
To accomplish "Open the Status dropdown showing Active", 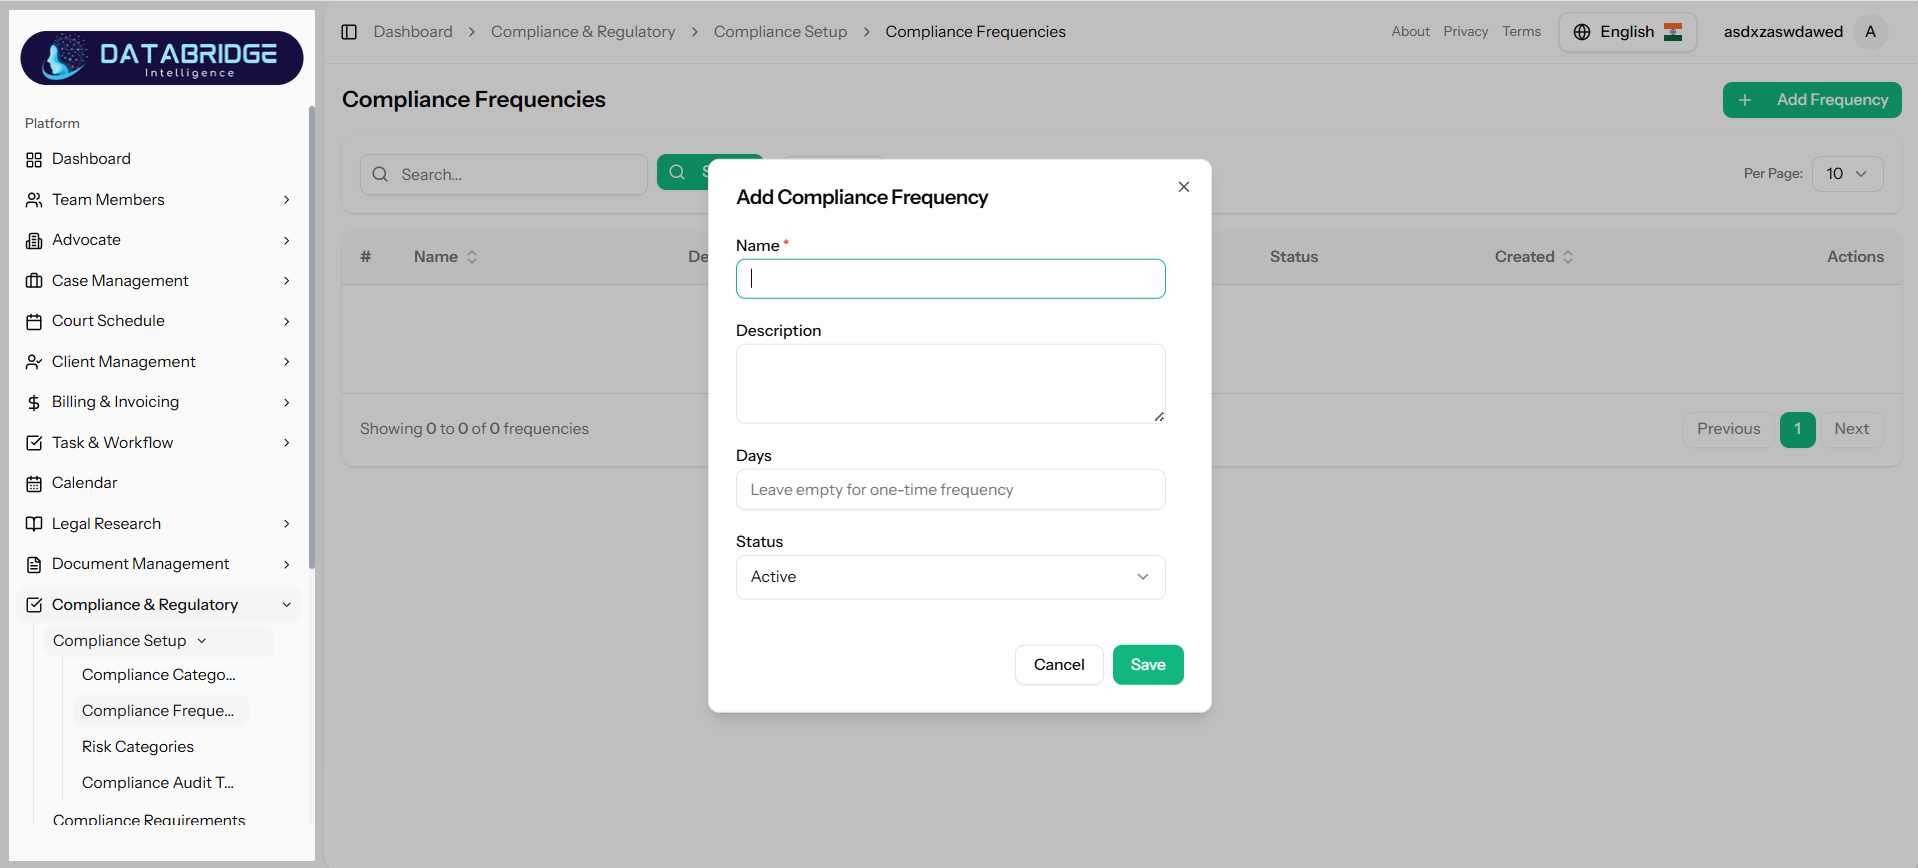I will point(950,577).
